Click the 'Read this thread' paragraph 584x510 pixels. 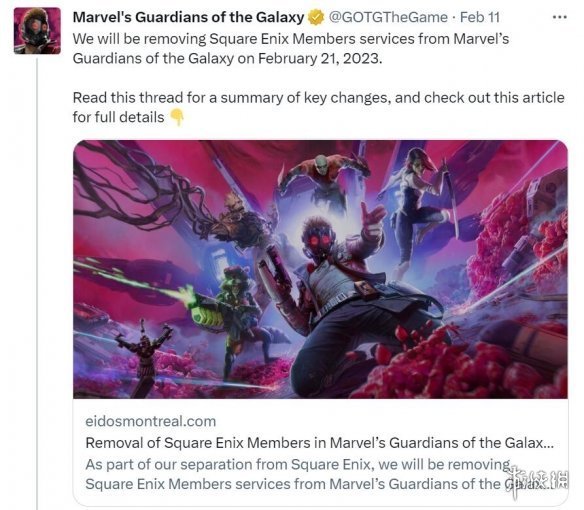click(x=318, y=107)
